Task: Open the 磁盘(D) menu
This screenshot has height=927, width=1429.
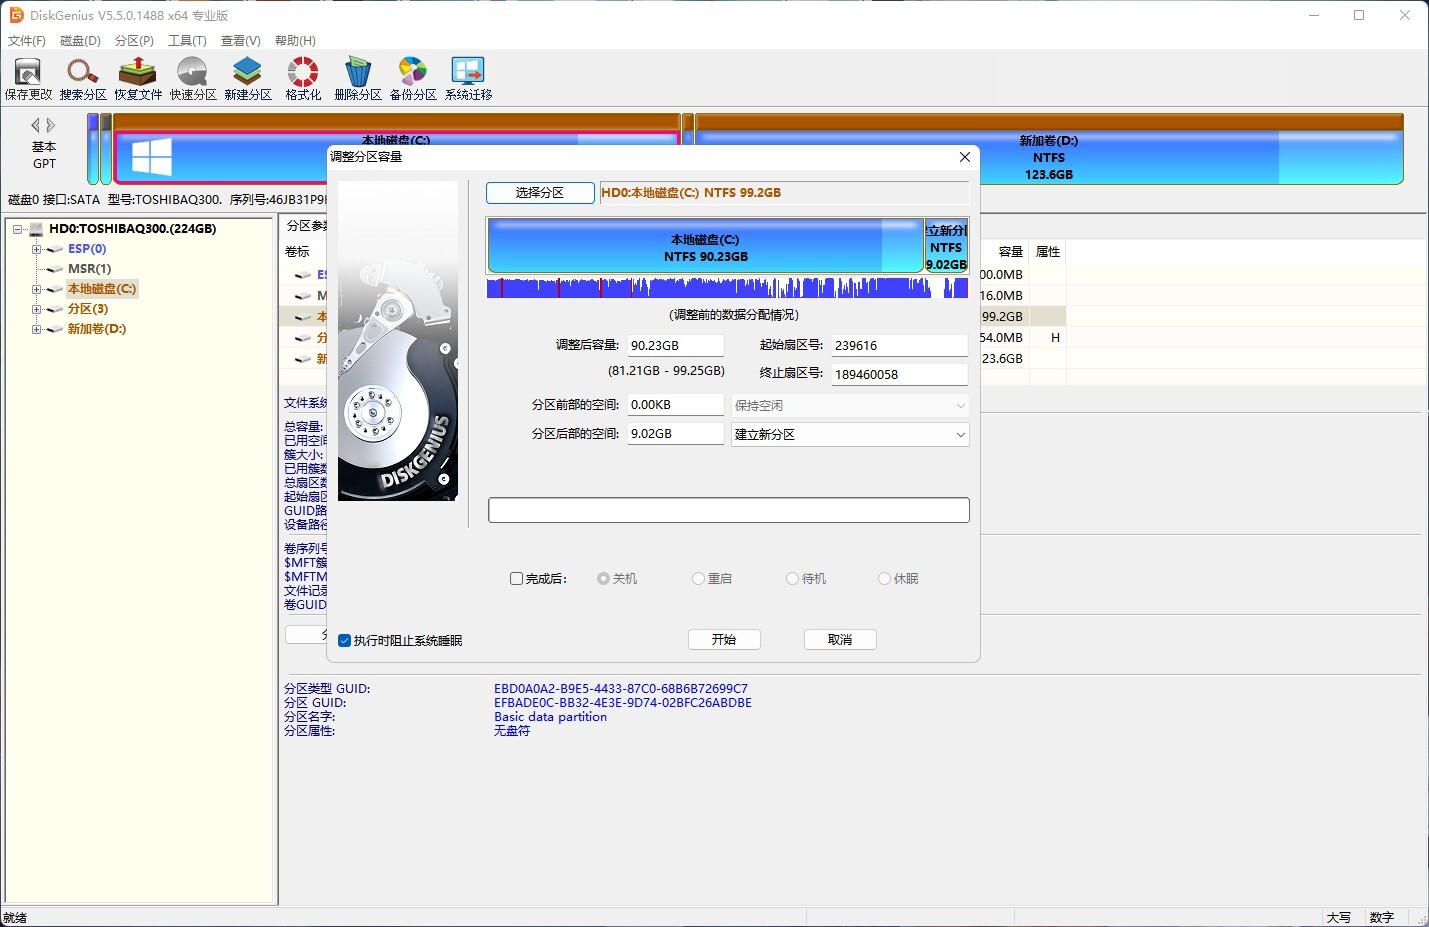Action: [80, 41]
